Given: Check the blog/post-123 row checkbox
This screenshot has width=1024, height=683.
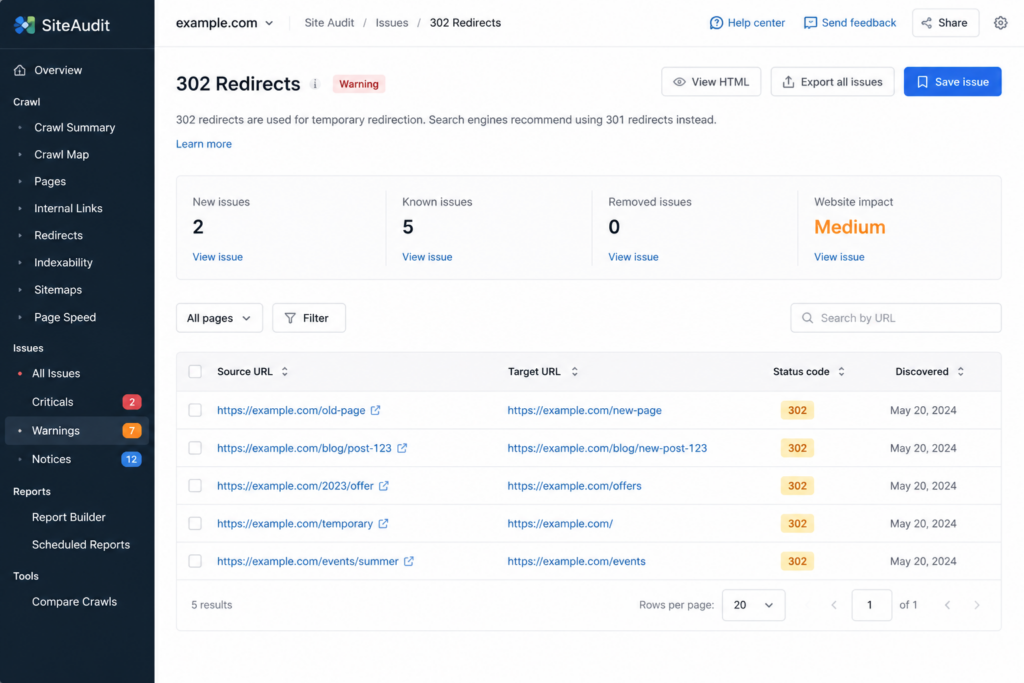Looking at the screenshot, I should [195, 448].
